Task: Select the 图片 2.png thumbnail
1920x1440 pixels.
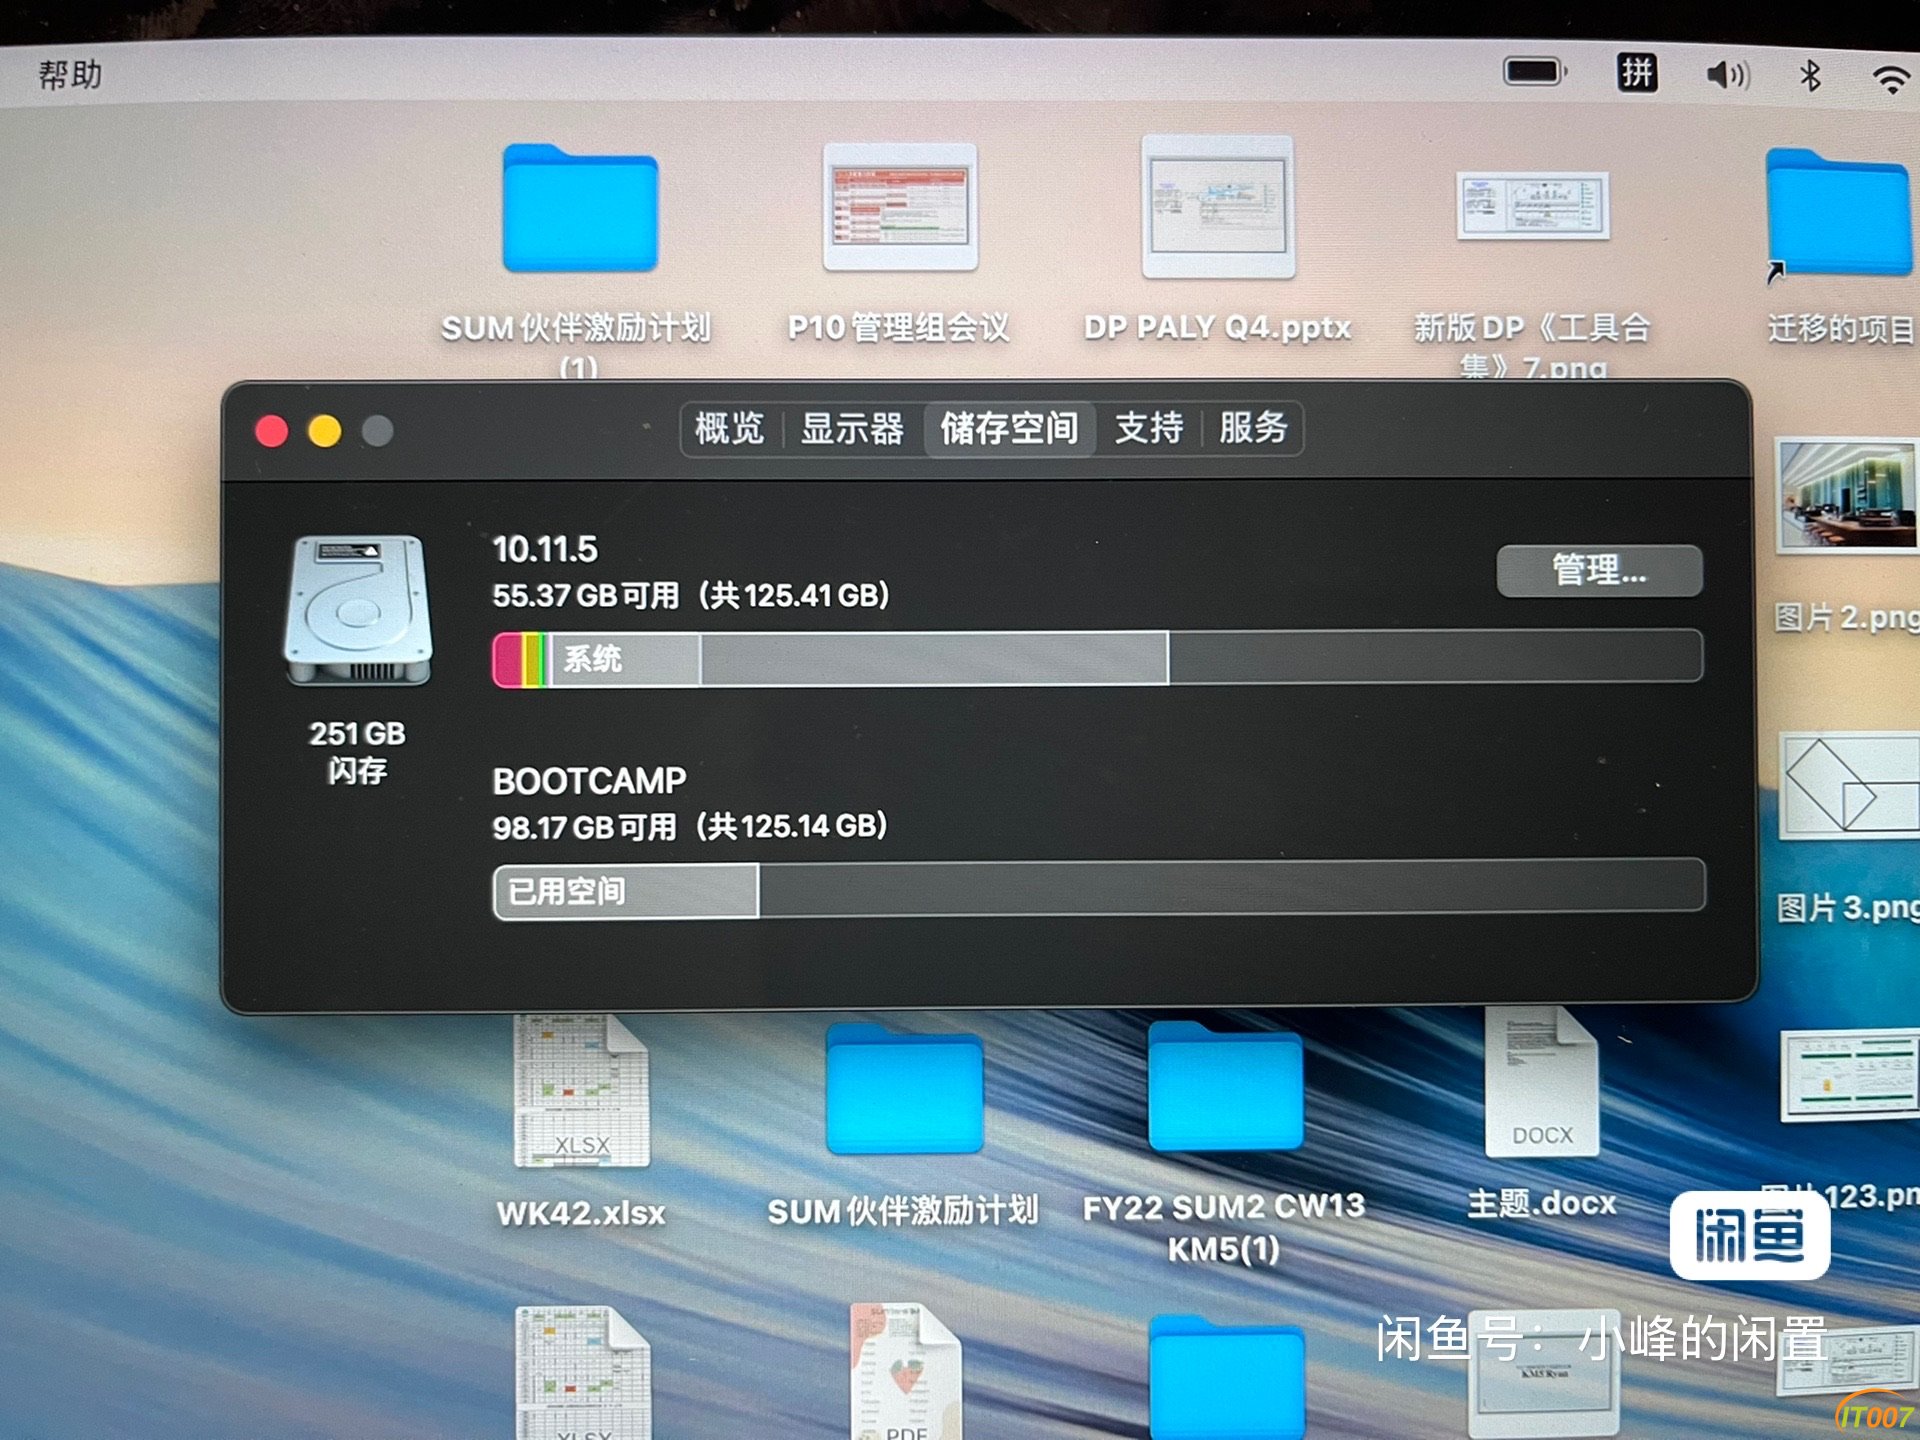Action: [1847, 495]
